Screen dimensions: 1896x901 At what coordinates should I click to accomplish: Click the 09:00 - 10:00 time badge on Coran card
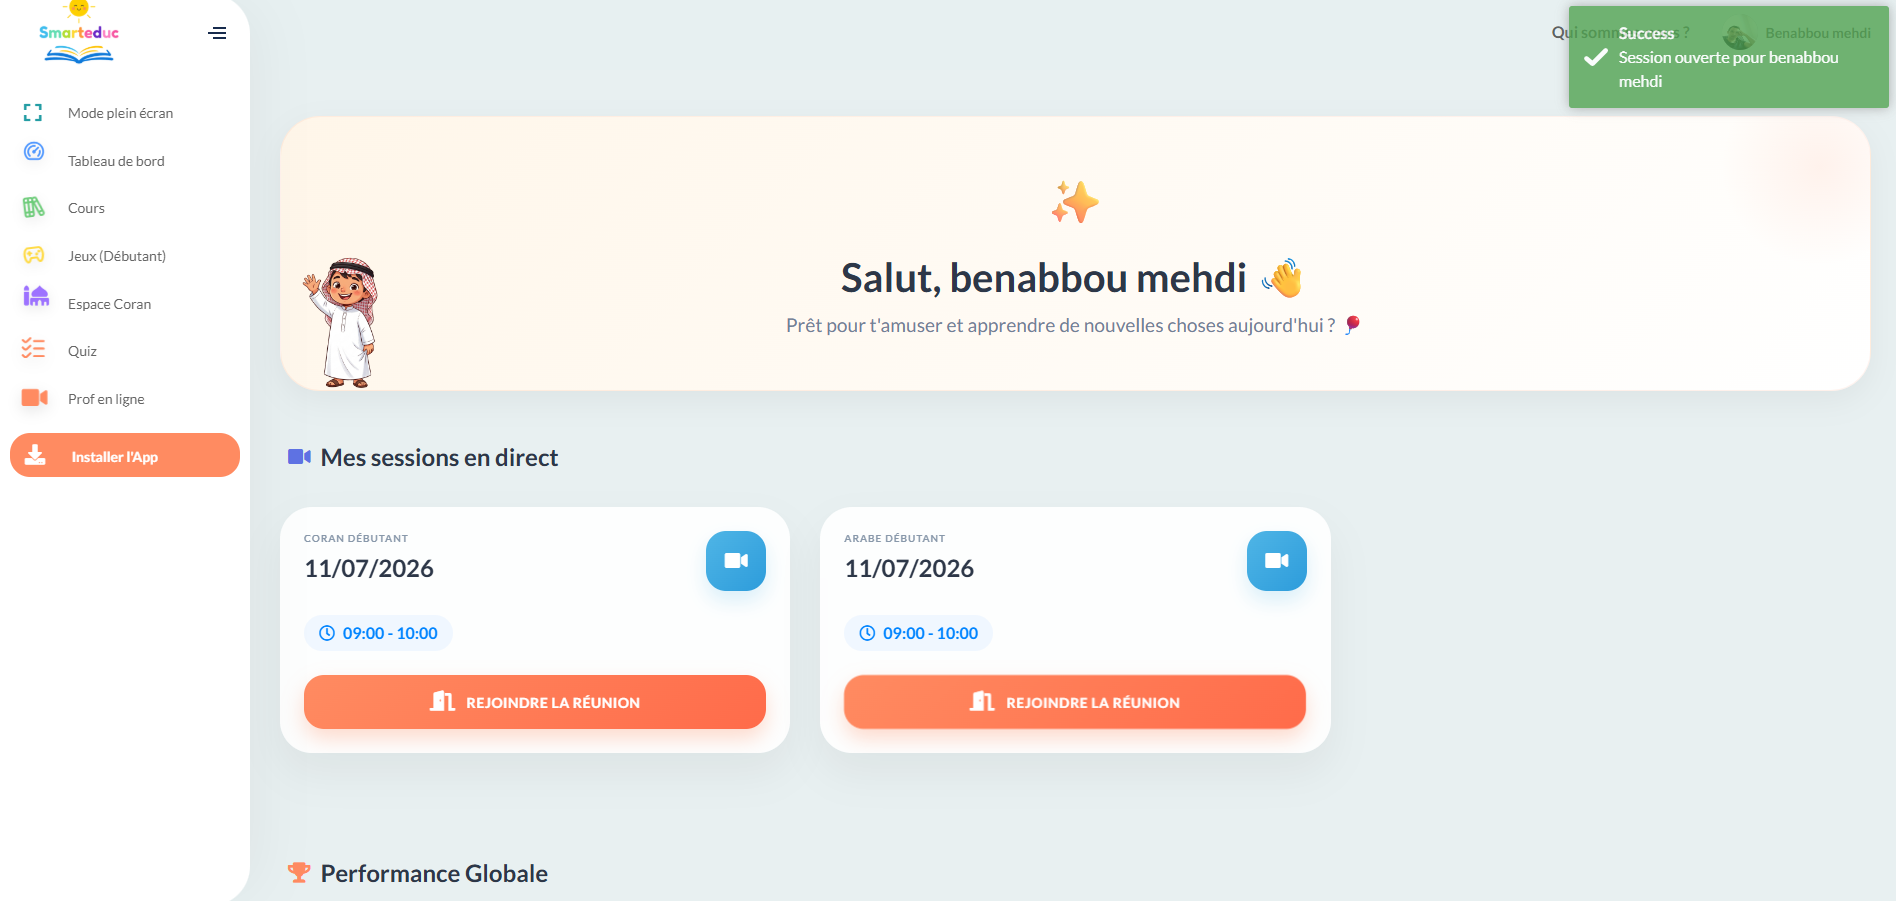pyautogui.click(x=378, y=633)
